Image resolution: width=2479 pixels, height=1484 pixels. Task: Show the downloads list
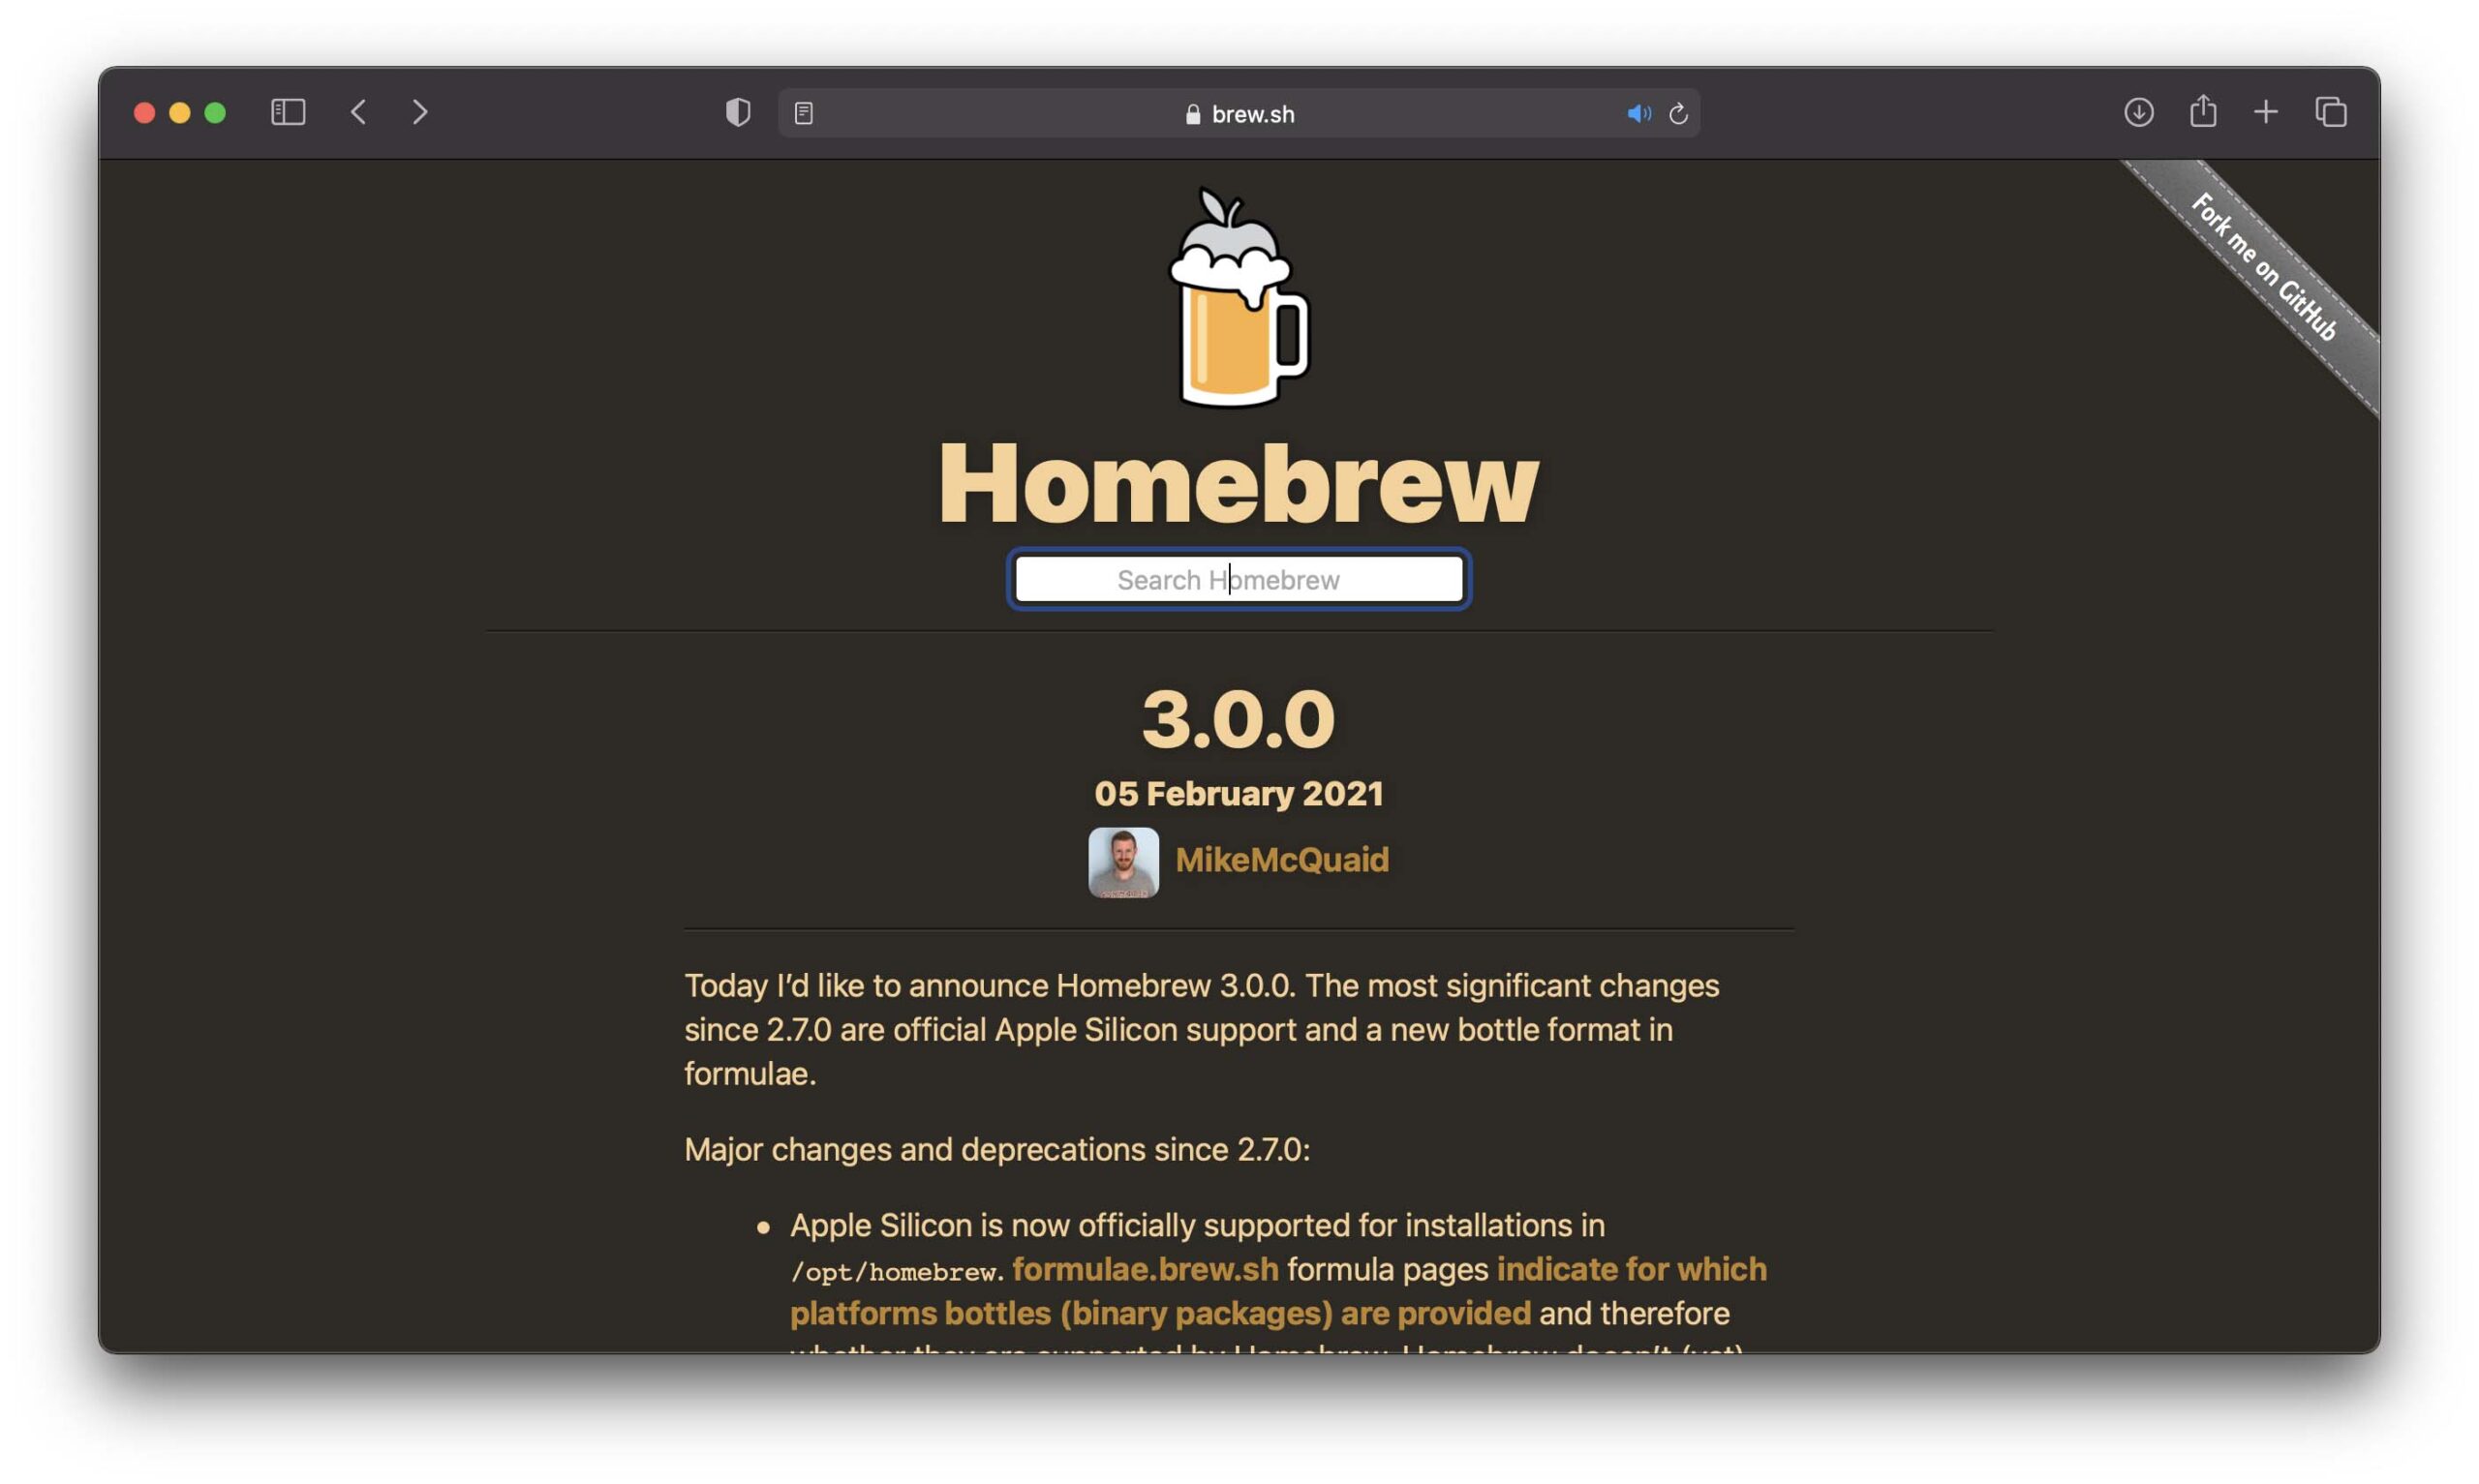[x=2138, y=112]
